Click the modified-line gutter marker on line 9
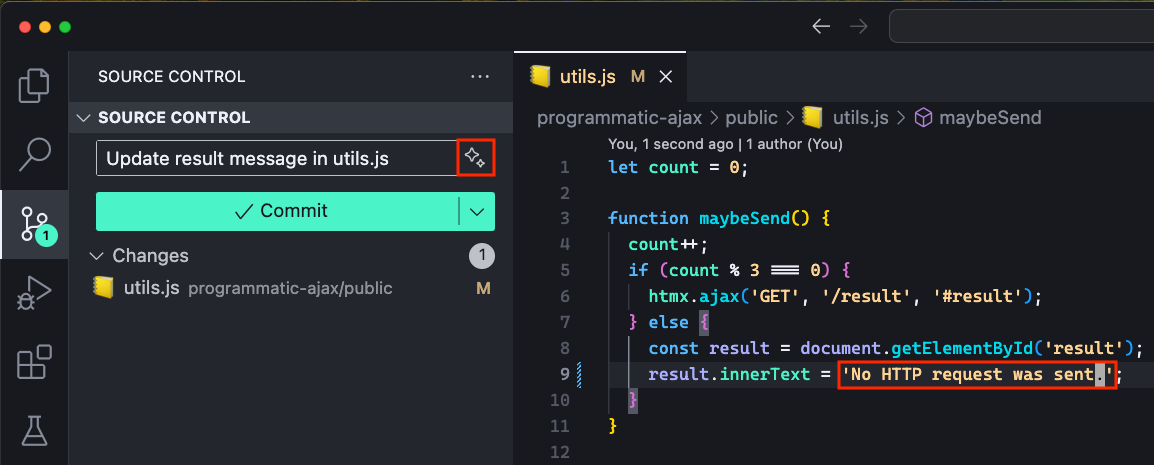 click(580, 375)
